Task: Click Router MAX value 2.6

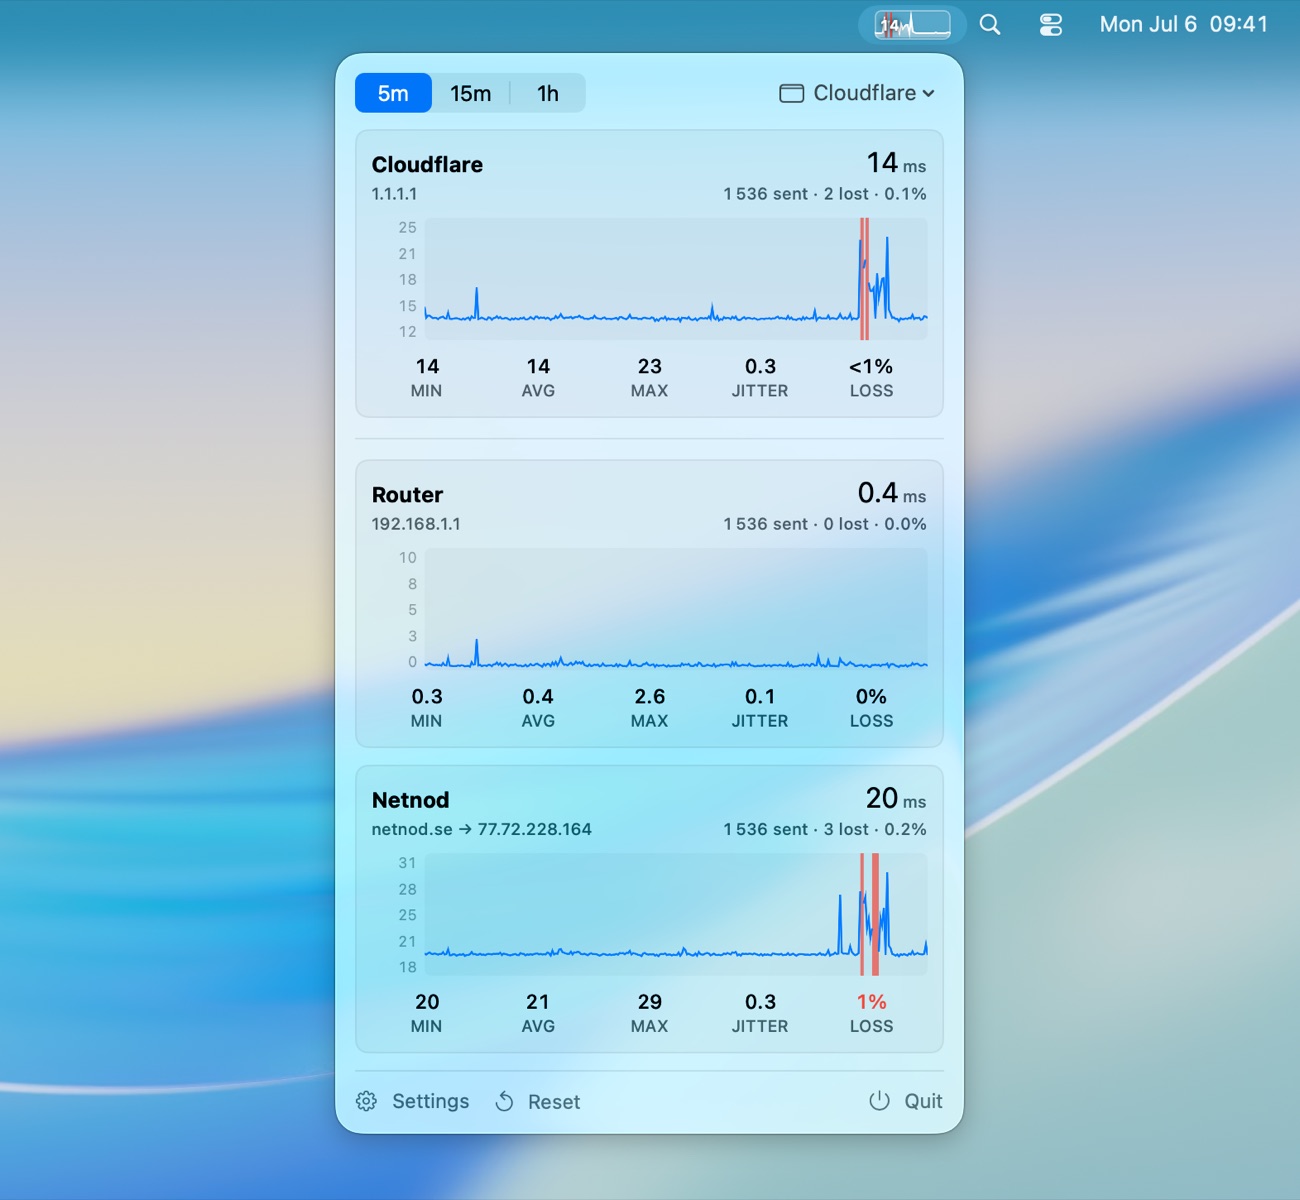Action: pos(650,697)
